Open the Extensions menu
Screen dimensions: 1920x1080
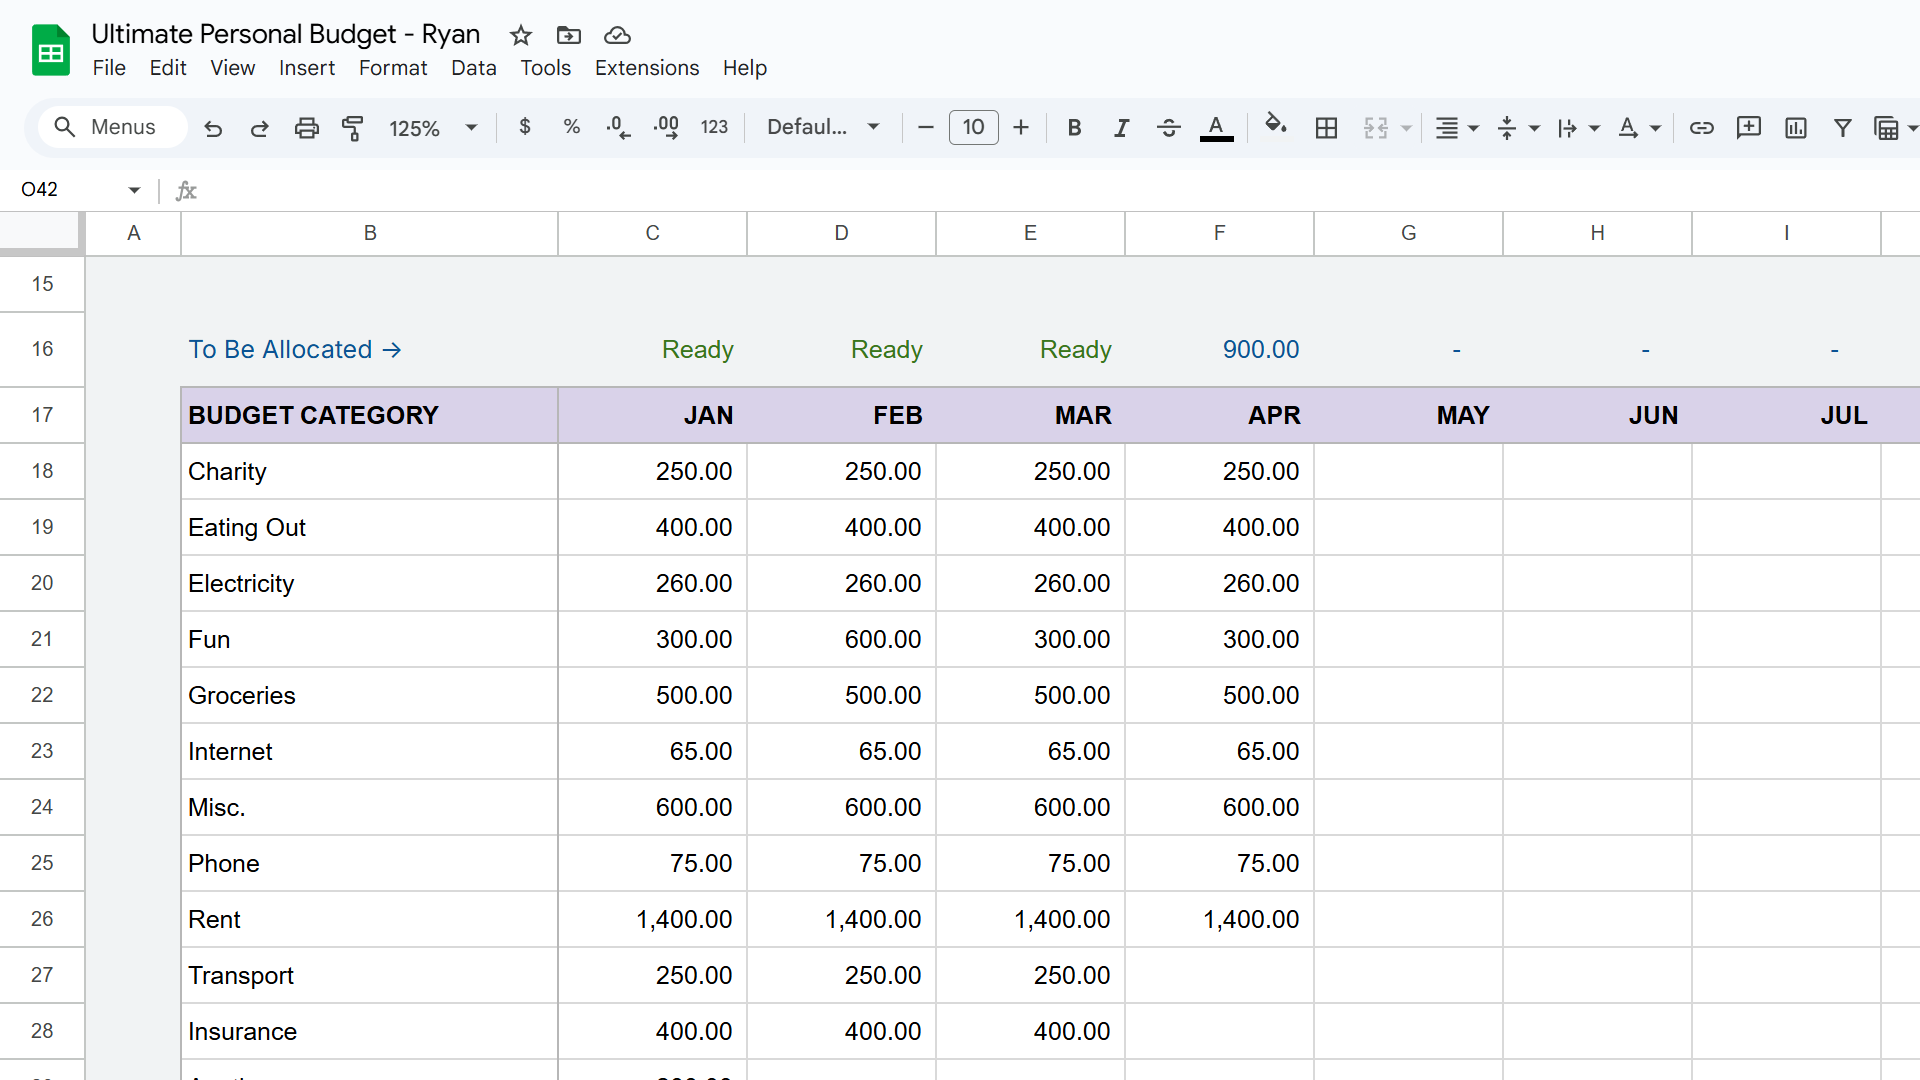(x=646, y=68)
